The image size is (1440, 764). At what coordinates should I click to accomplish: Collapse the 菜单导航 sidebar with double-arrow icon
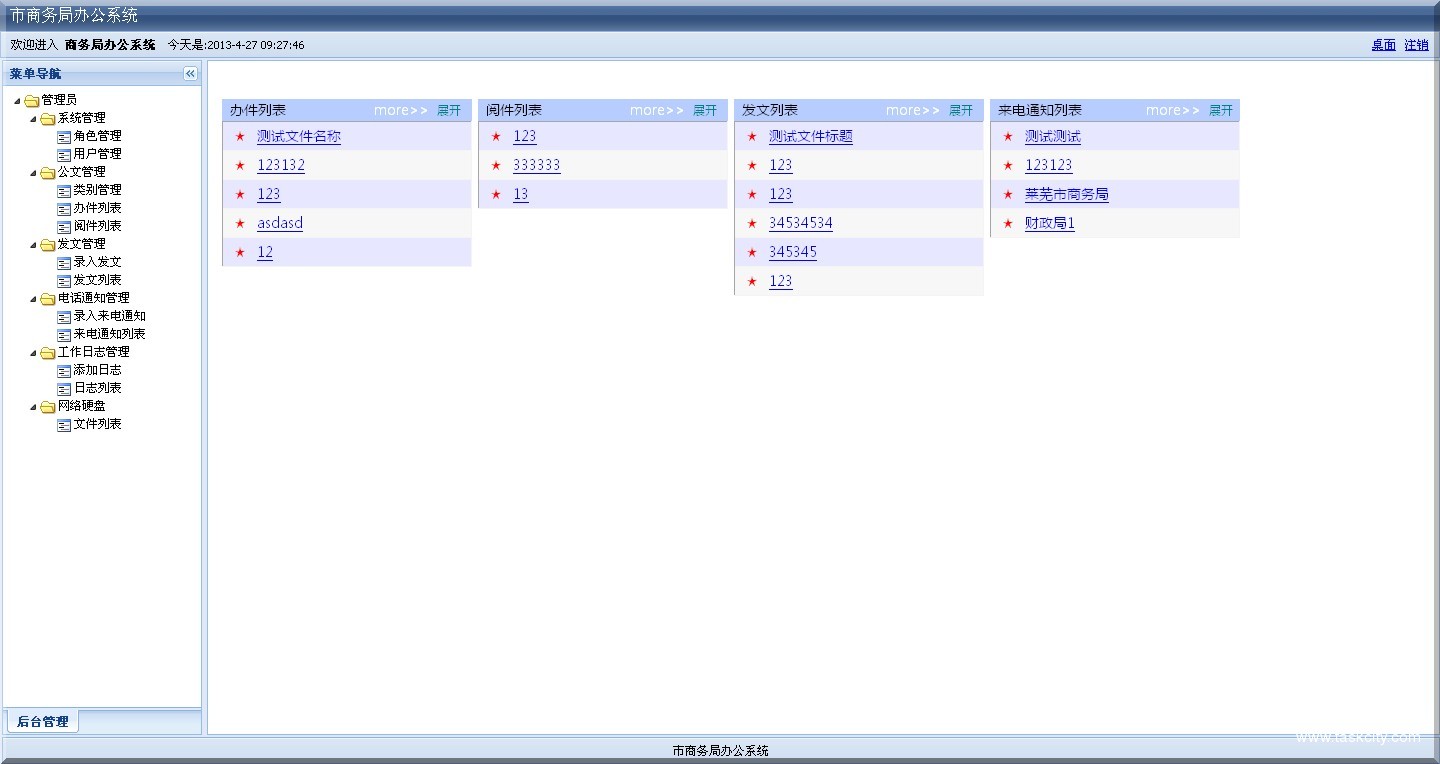coord(190,74)
